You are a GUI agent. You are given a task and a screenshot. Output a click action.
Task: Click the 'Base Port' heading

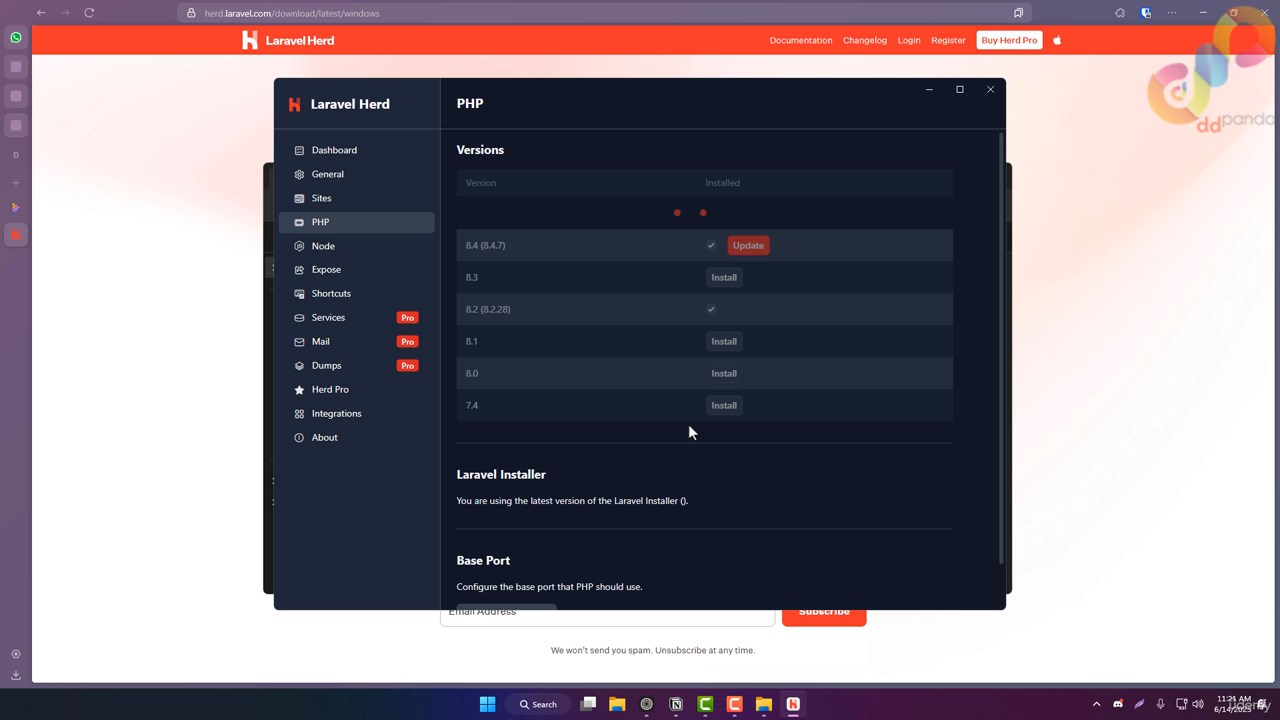(483, 561)
